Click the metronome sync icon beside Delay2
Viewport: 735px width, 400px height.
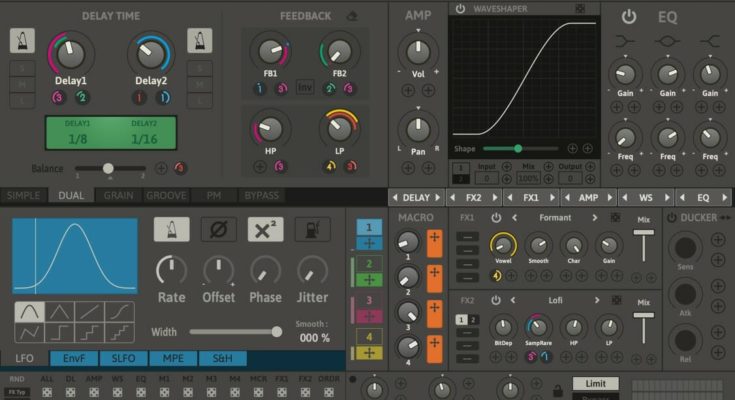click(x=199, y=41)
